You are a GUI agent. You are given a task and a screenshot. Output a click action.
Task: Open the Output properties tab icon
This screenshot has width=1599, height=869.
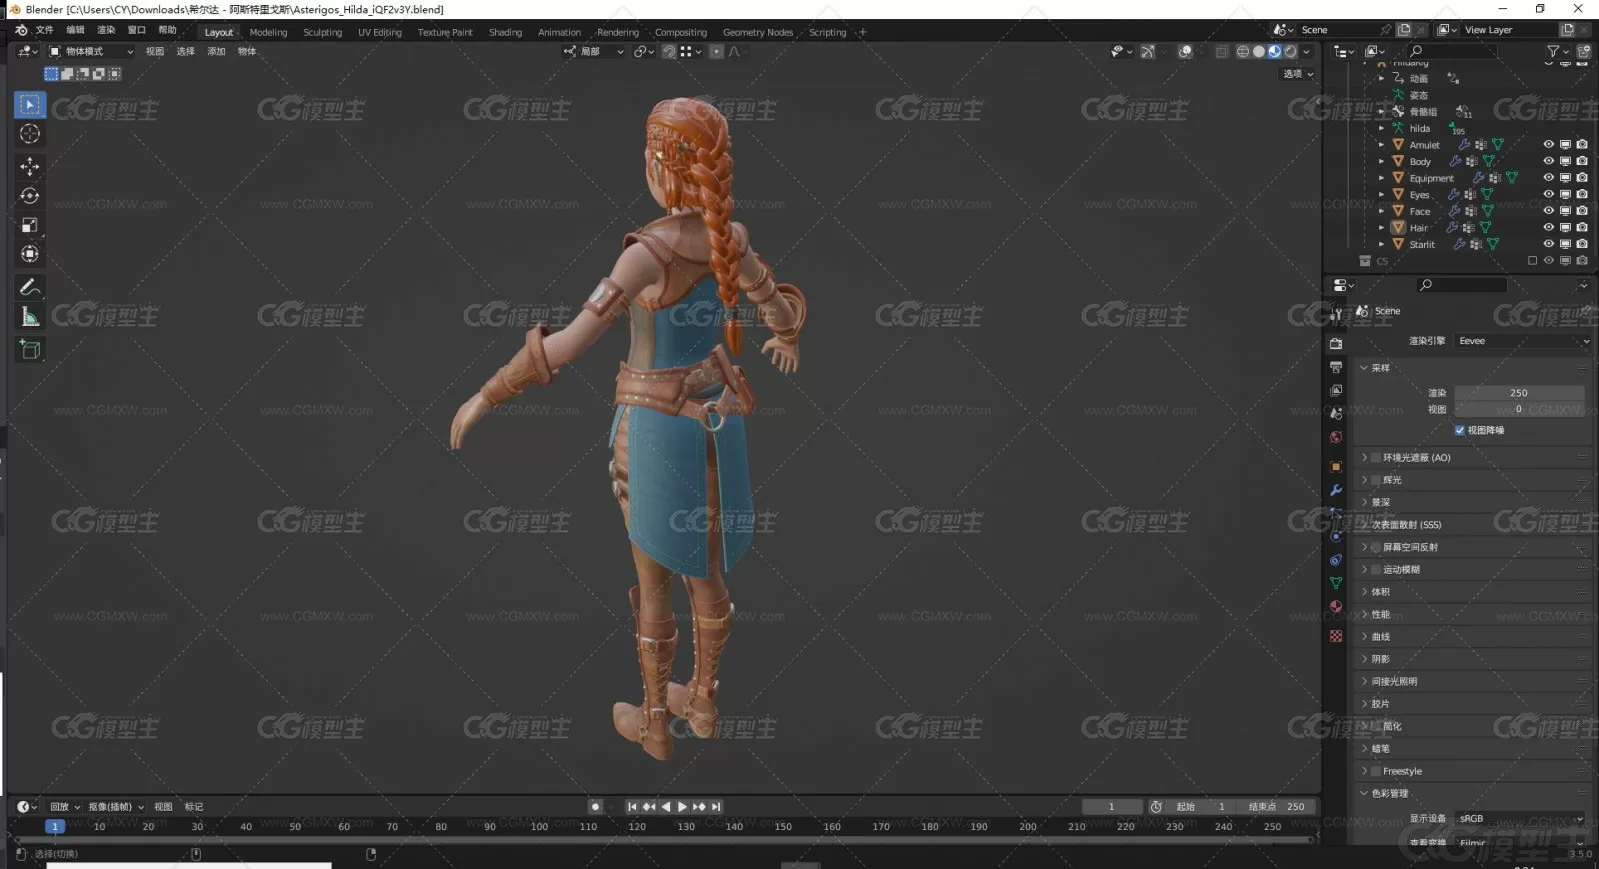[1336, 367]
